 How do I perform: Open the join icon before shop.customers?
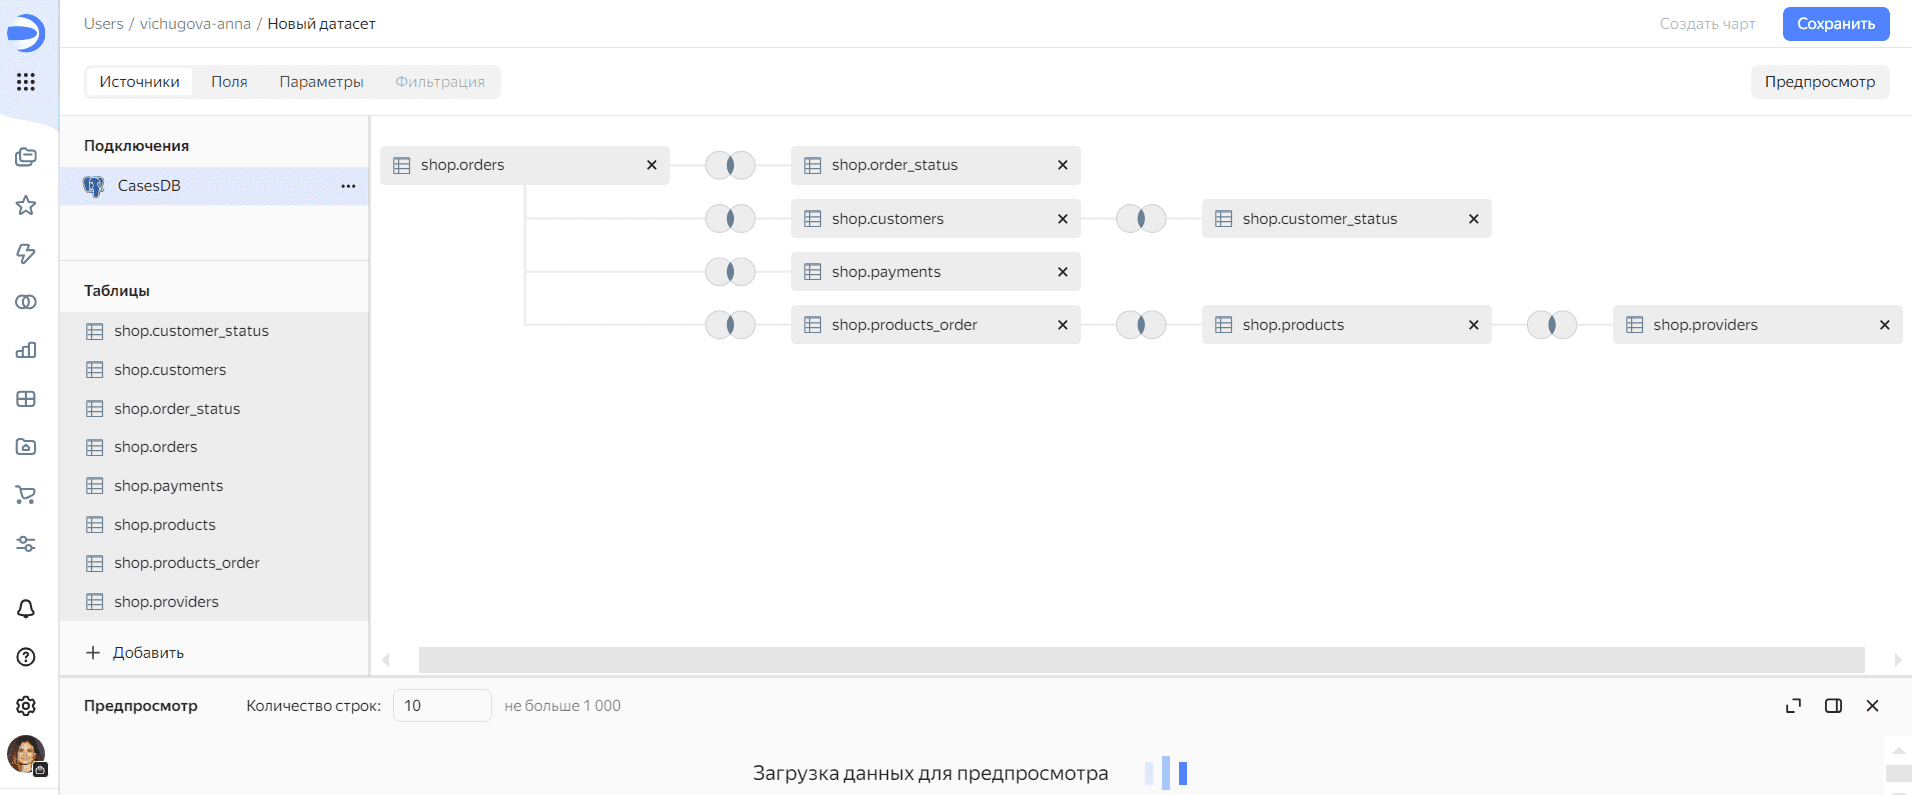tap(730, 218)
